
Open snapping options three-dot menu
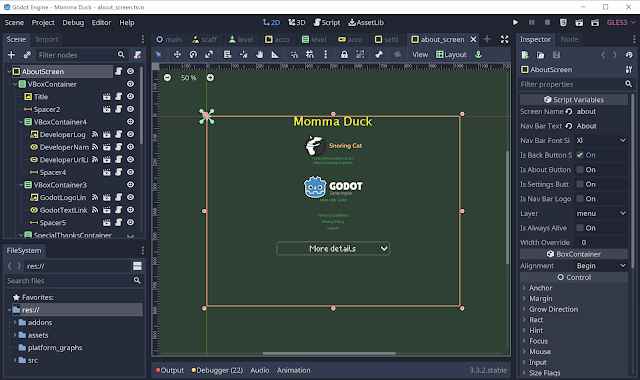(x=325, y=54)
